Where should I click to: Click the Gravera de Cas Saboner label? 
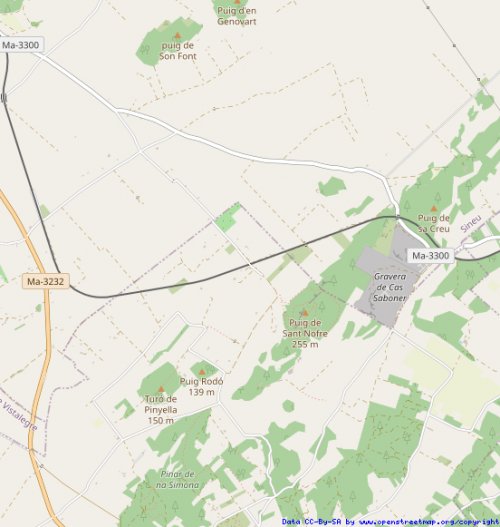pos(389,287)
